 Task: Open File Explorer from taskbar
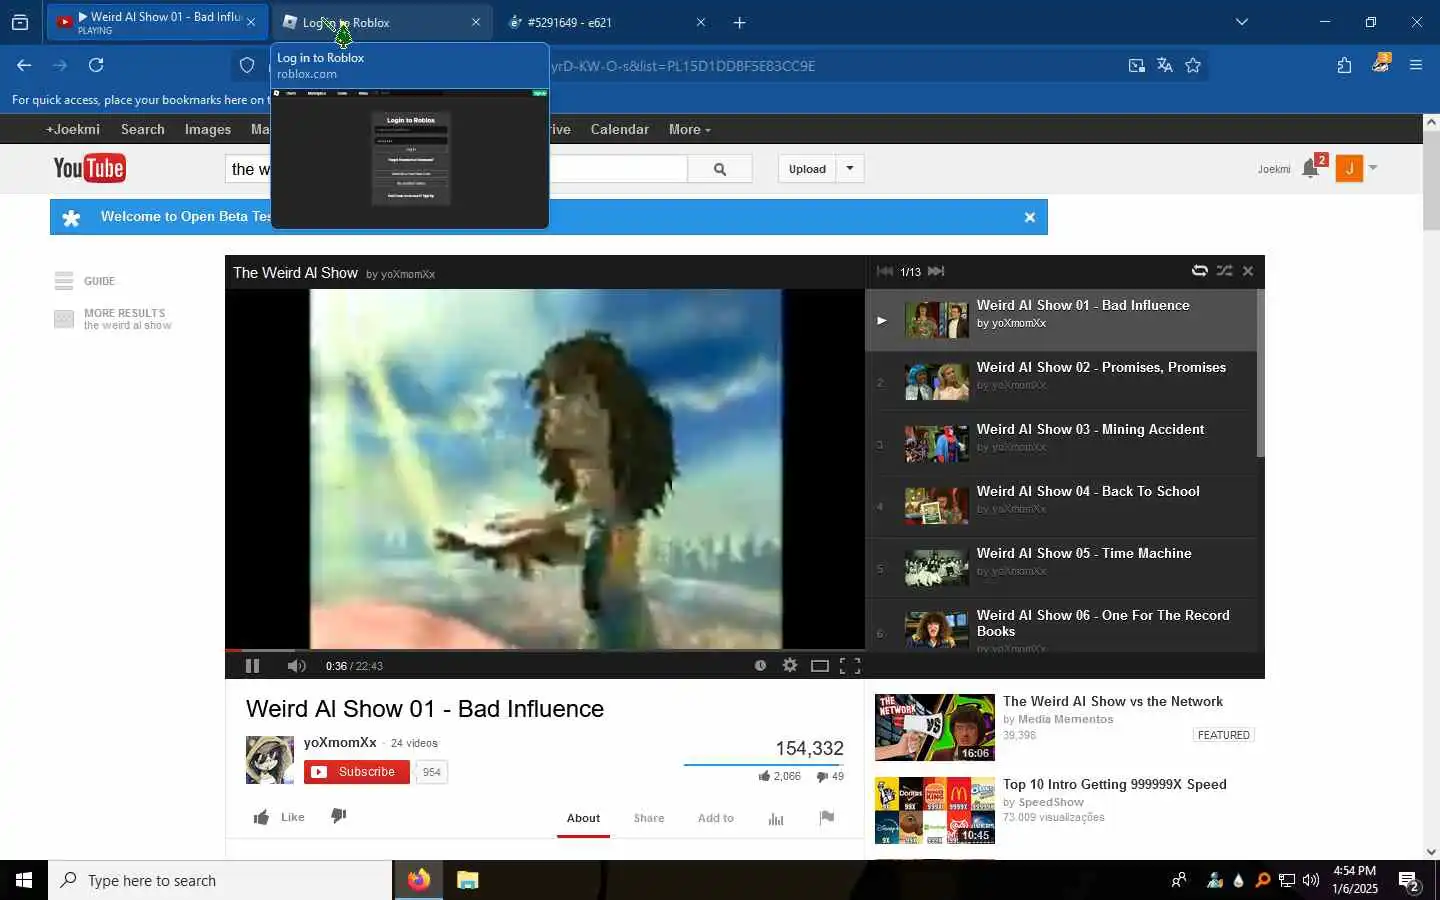click(x=467, y=880)
